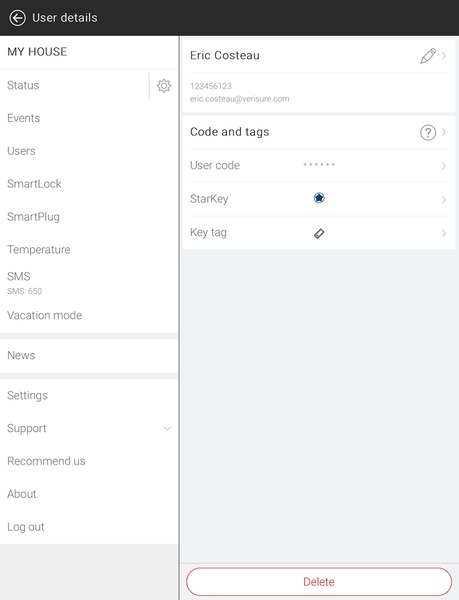Open StarKey row chevron
The image size is (459, 600).
tap(444, 199)
